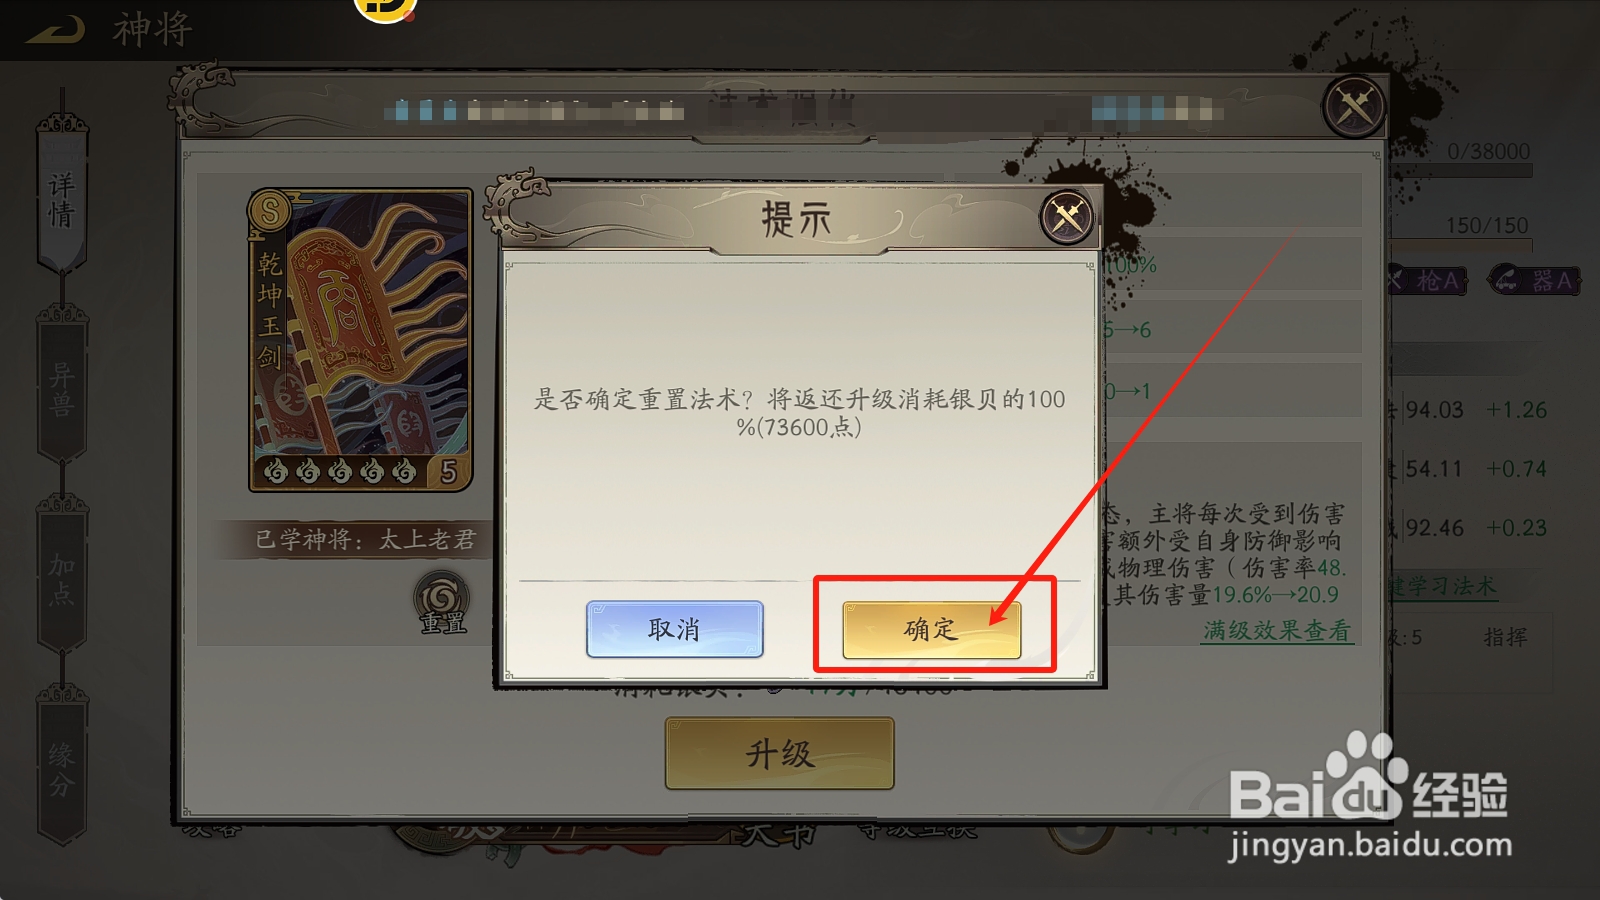
Task: Open the 异兽 side tab
Action: 62,388
